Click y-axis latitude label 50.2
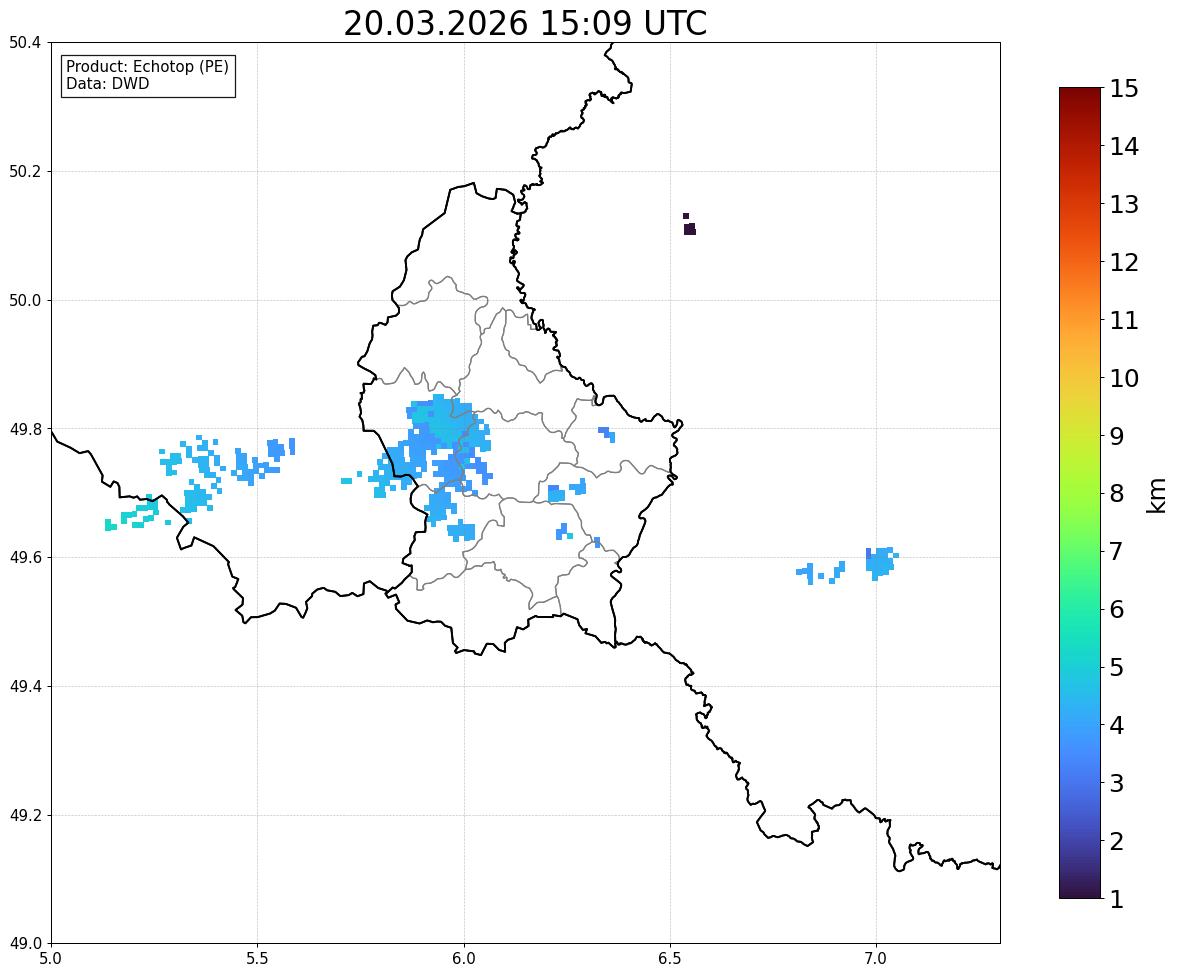Viewport: 1178px width, 976px height. (25, 171)
